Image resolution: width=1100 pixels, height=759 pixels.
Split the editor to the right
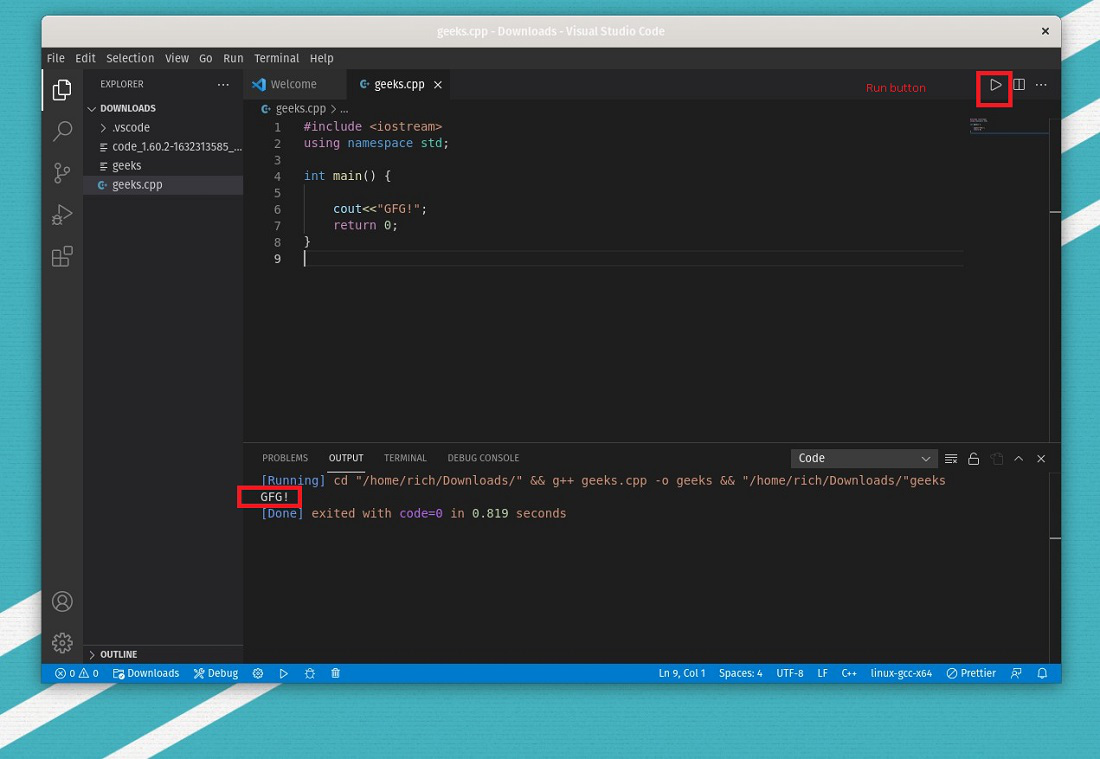coord(1019,85)
